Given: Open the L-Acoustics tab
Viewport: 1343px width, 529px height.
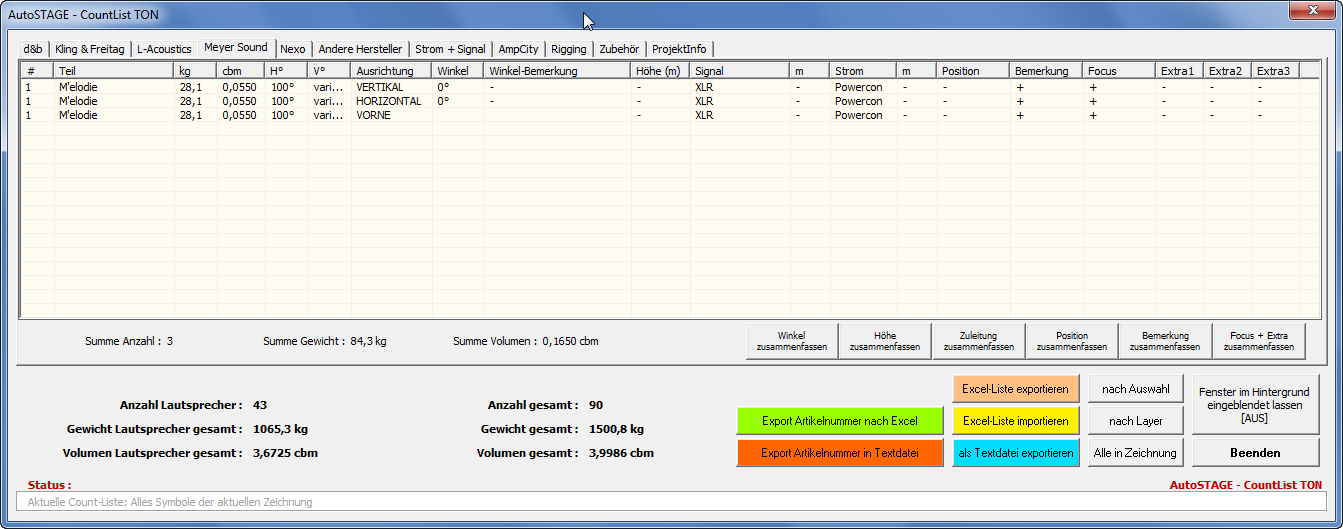Looking at the screenshot, I should click(x=164, y=49).
